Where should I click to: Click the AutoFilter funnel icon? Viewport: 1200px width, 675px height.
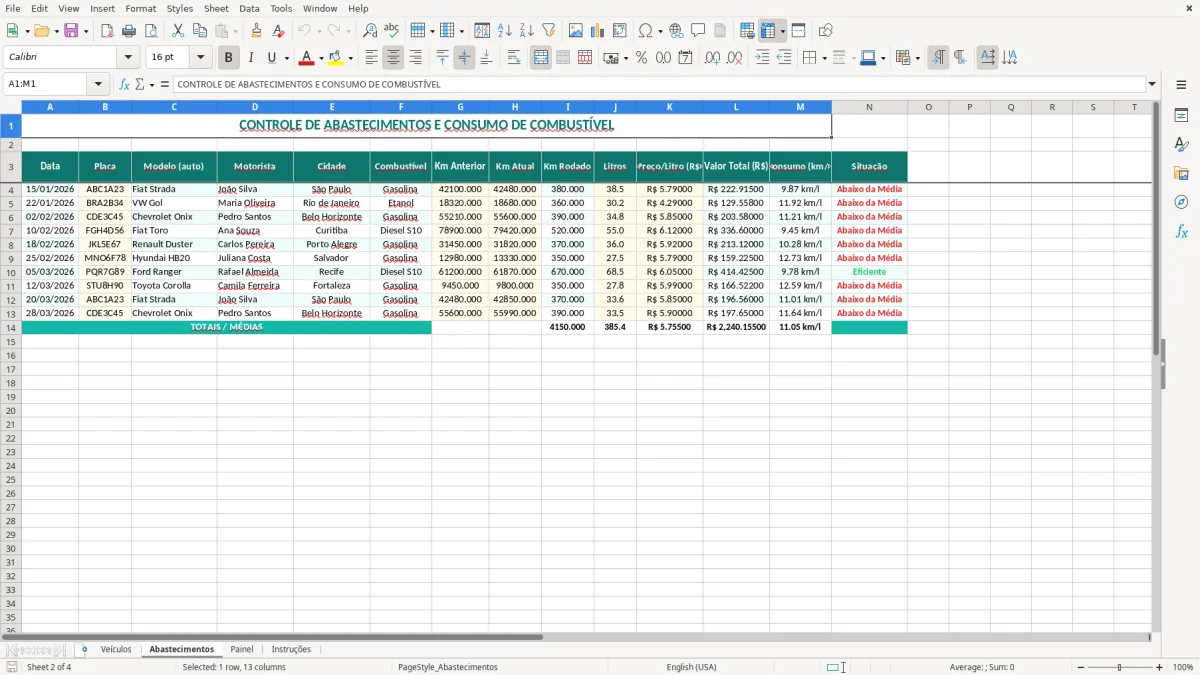tap(548, 31)
